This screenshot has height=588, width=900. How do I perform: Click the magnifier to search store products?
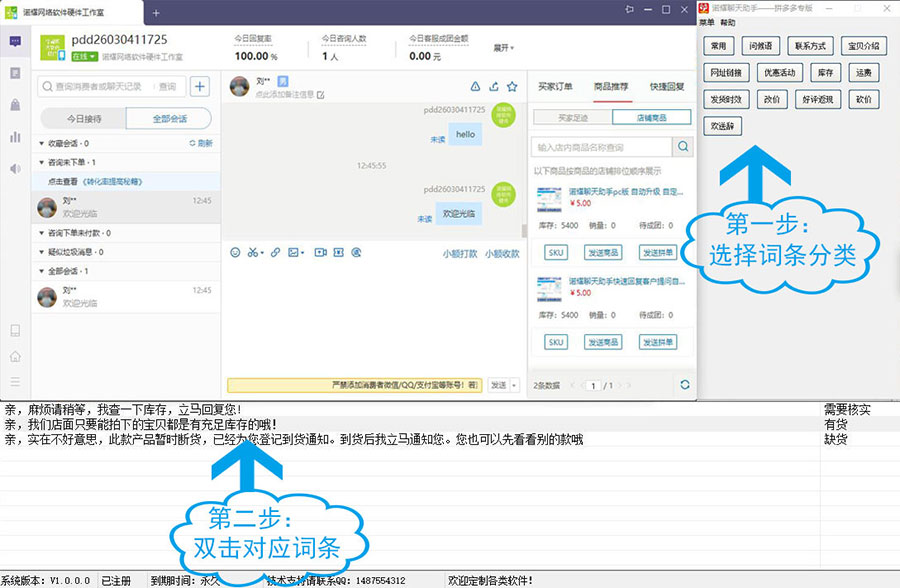(x=683, y=146)
